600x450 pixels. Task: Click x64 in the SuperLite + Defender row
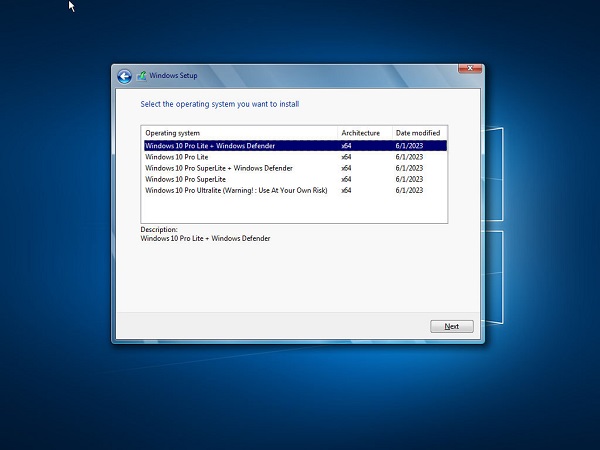[346, 168]
